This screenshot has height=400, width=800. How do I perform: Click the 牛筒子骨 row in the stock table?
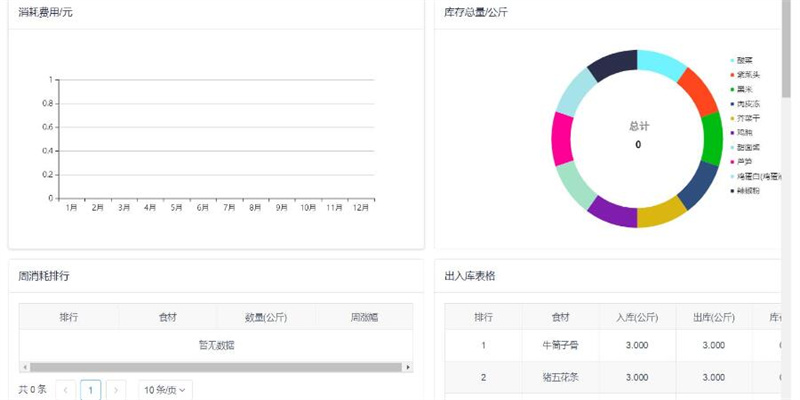[x=560, y=346]
